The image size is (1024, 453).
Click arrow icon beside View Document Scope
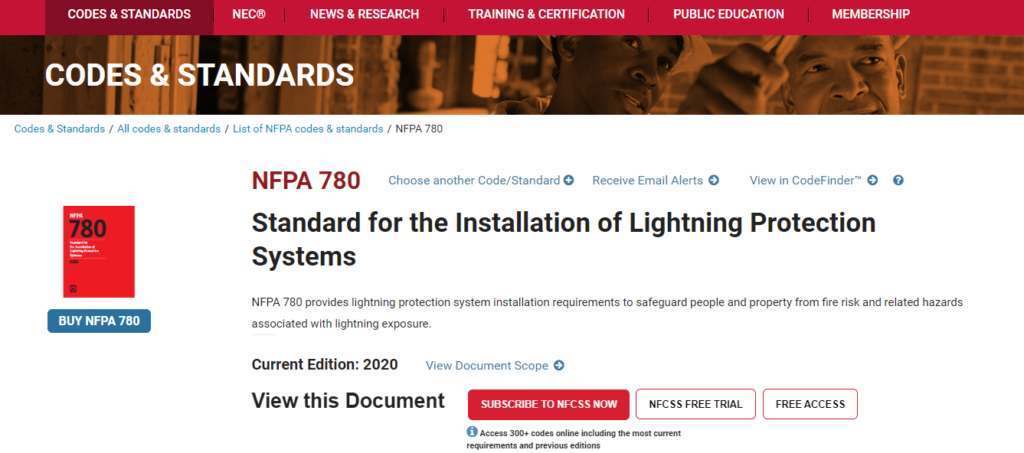click(x=559, y=366)
